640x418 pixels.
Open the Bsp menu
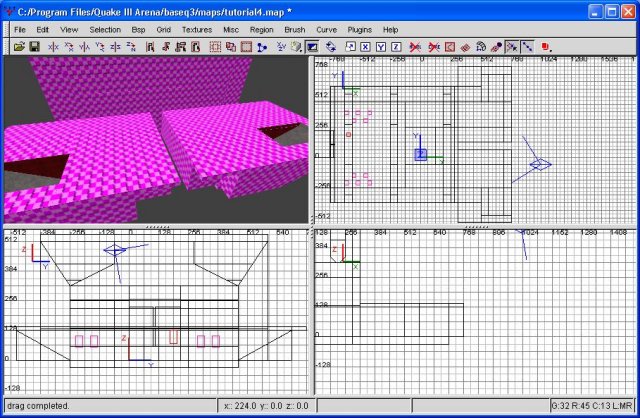[138, 30]
